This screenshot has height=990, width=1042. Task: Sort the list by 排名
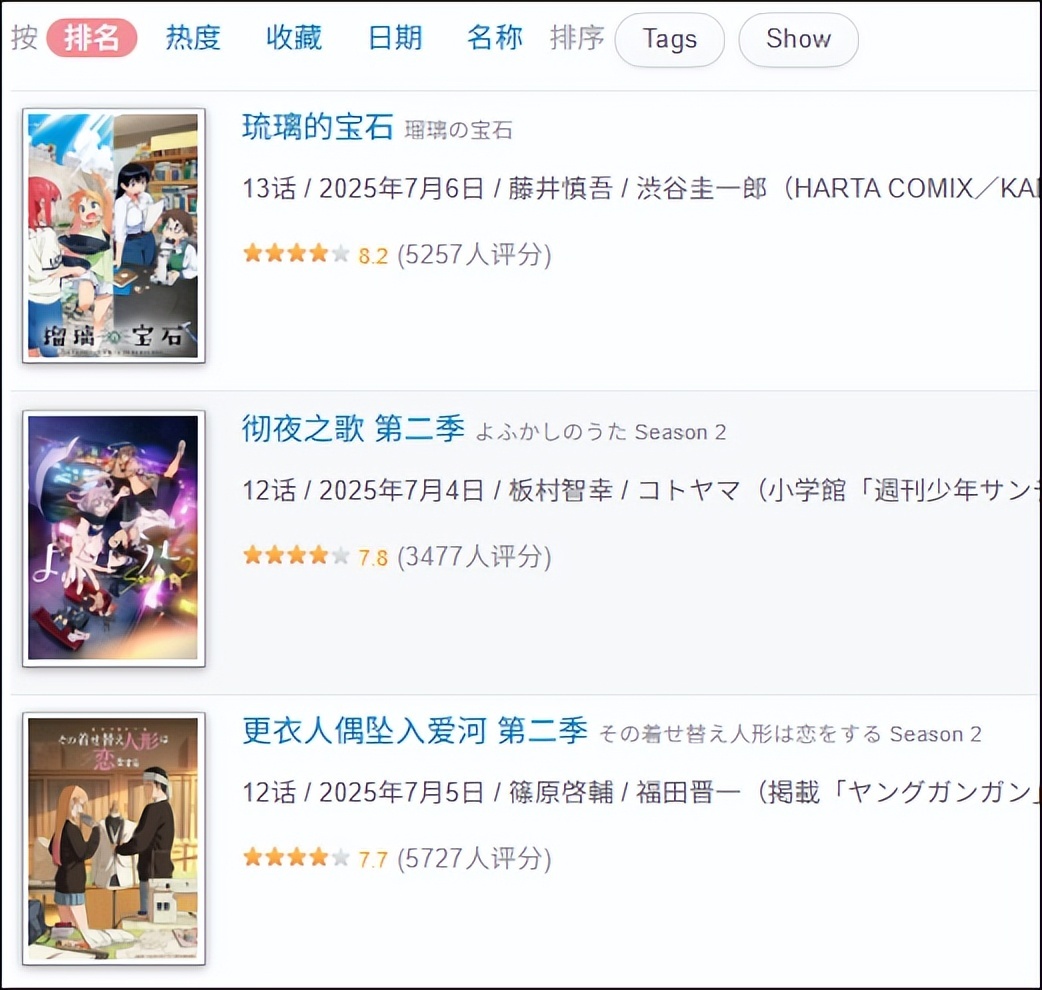[x=92, y=38]
